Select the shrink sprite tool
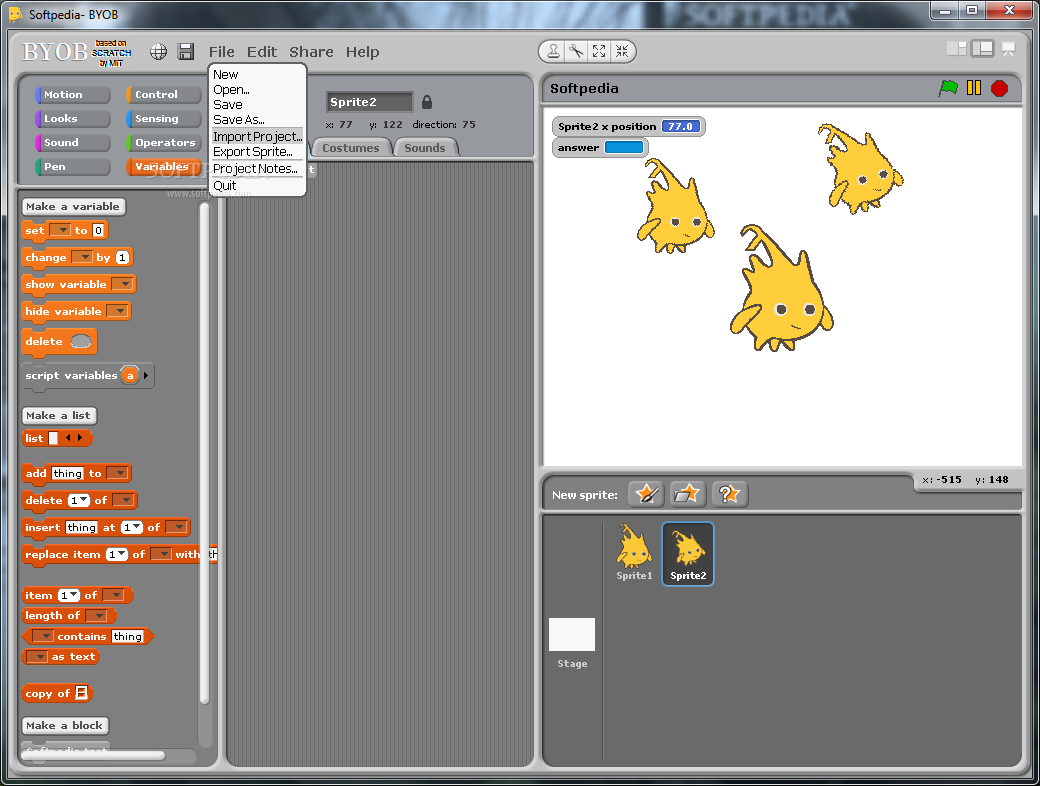The width and height of the screenshot is (1040, 786). click(621, 51)
